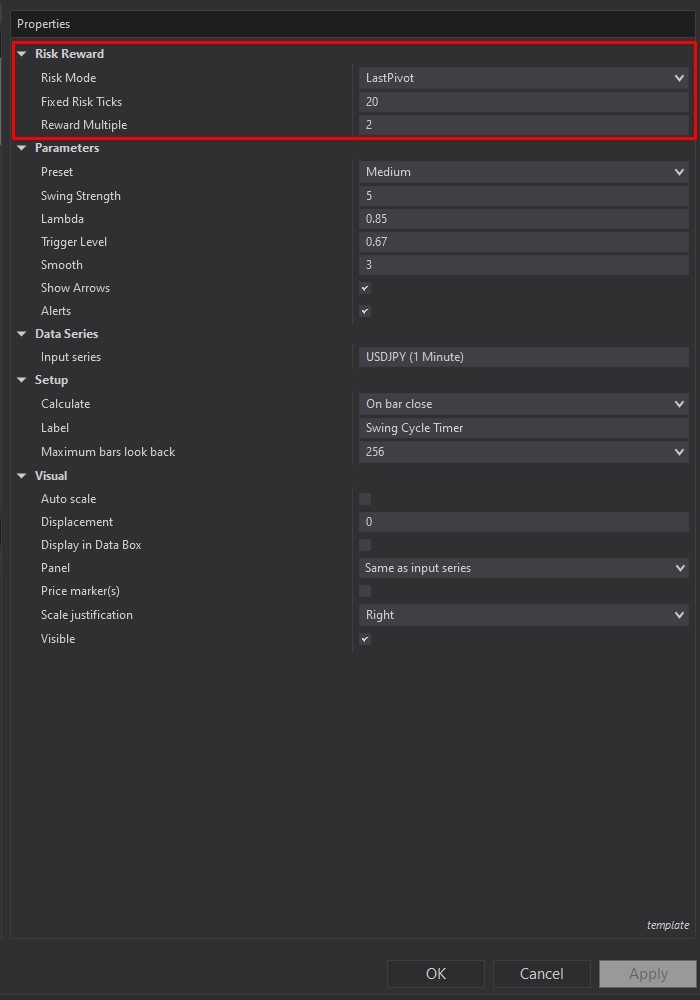Open the Preset dropdown set to Medium
The height and width of the screenshot is (1000, 700).
pos(523,172)
